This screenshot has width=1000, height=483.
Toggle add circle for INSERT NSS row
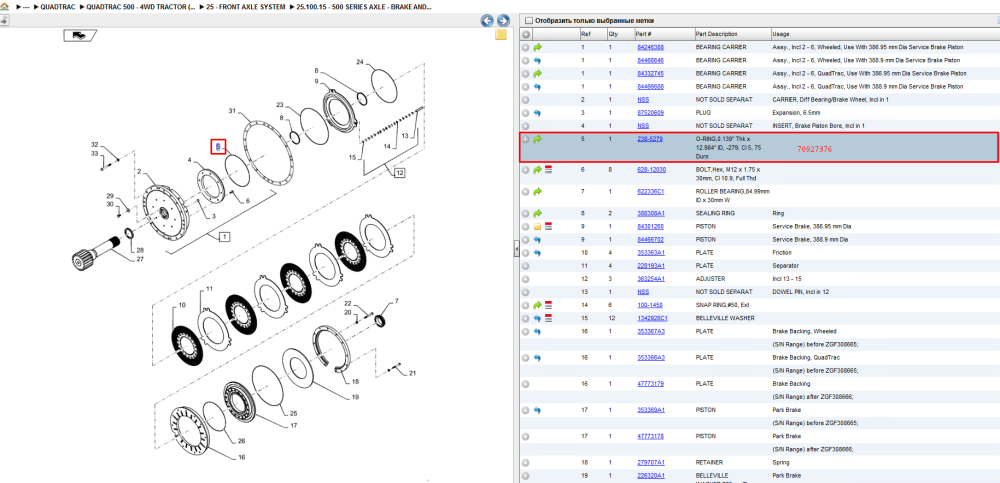click(x=526, y=126)
